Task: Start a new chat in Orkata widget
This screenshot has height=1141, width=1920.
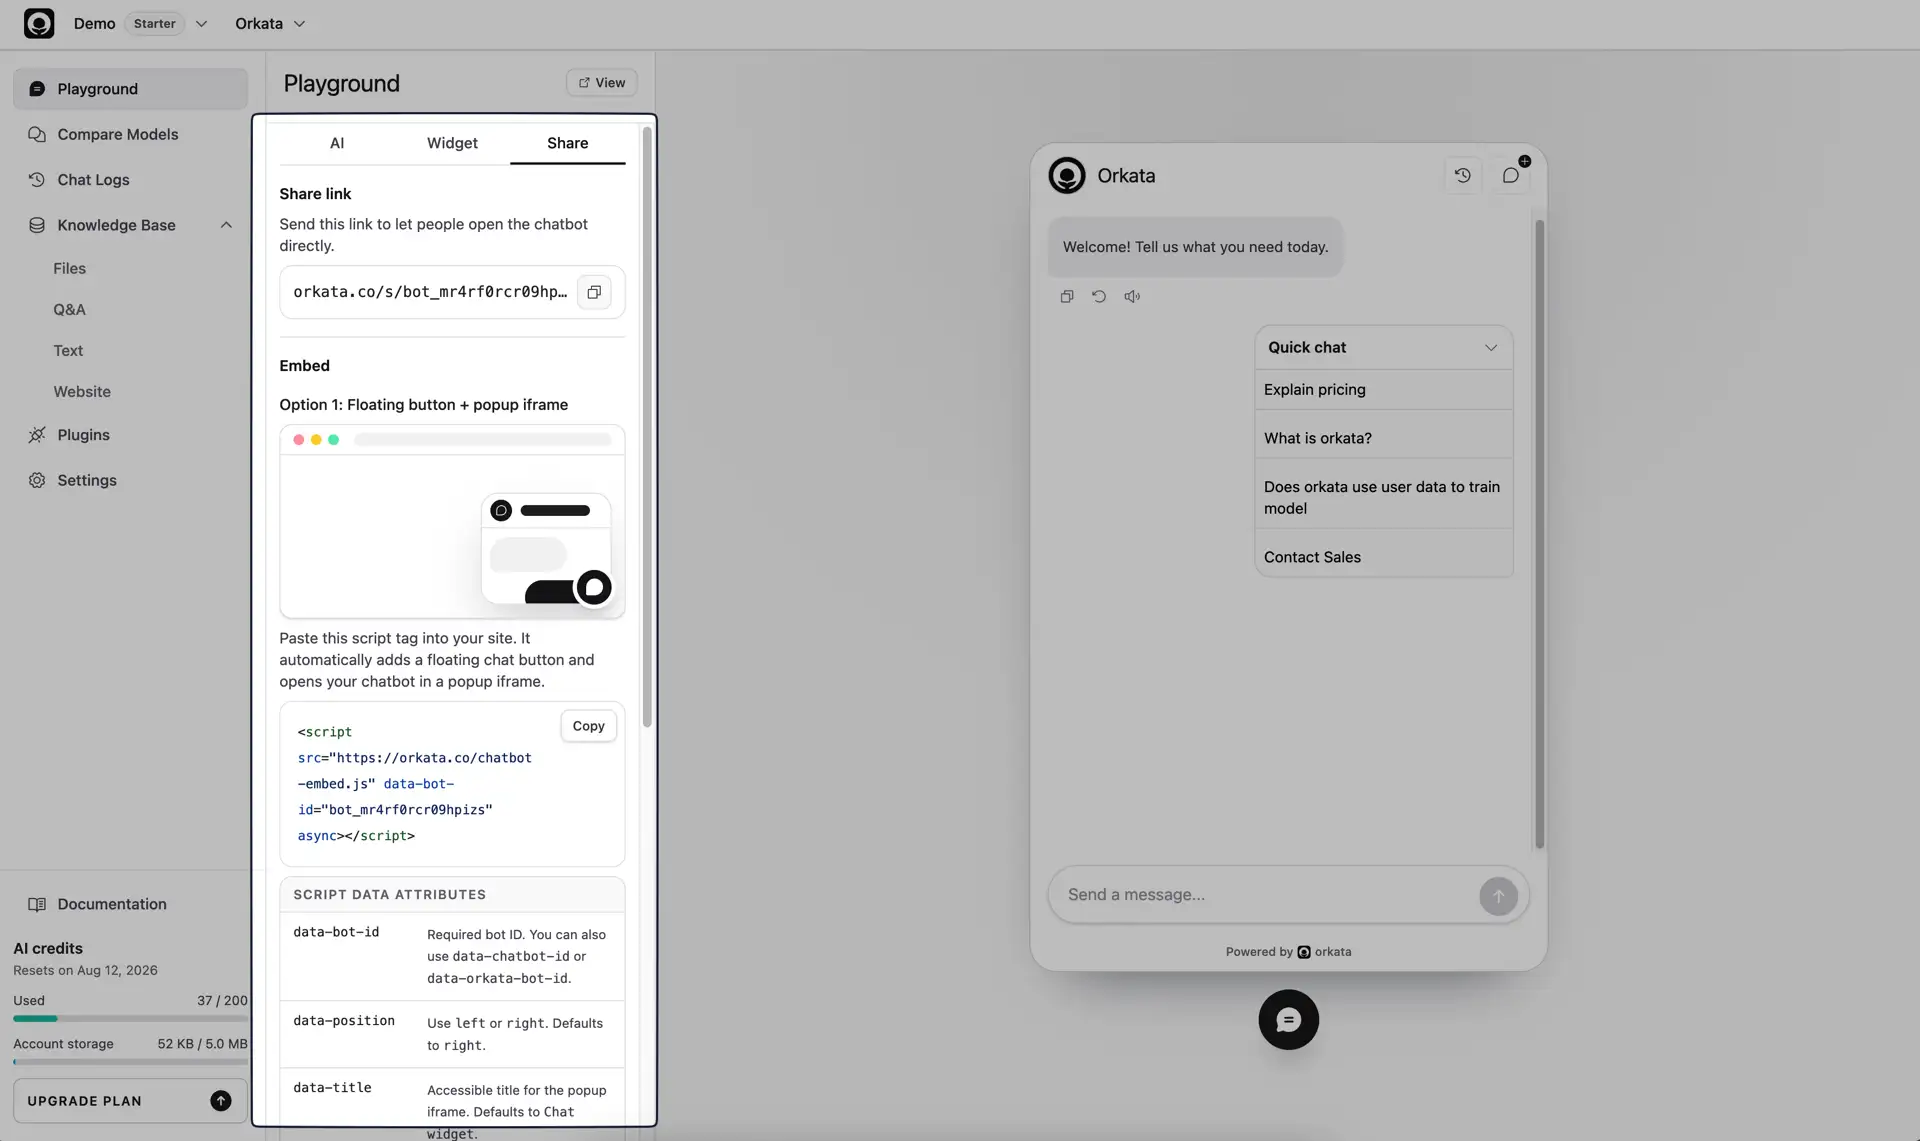Action: pyautogui.click(x=1511, y=176)
